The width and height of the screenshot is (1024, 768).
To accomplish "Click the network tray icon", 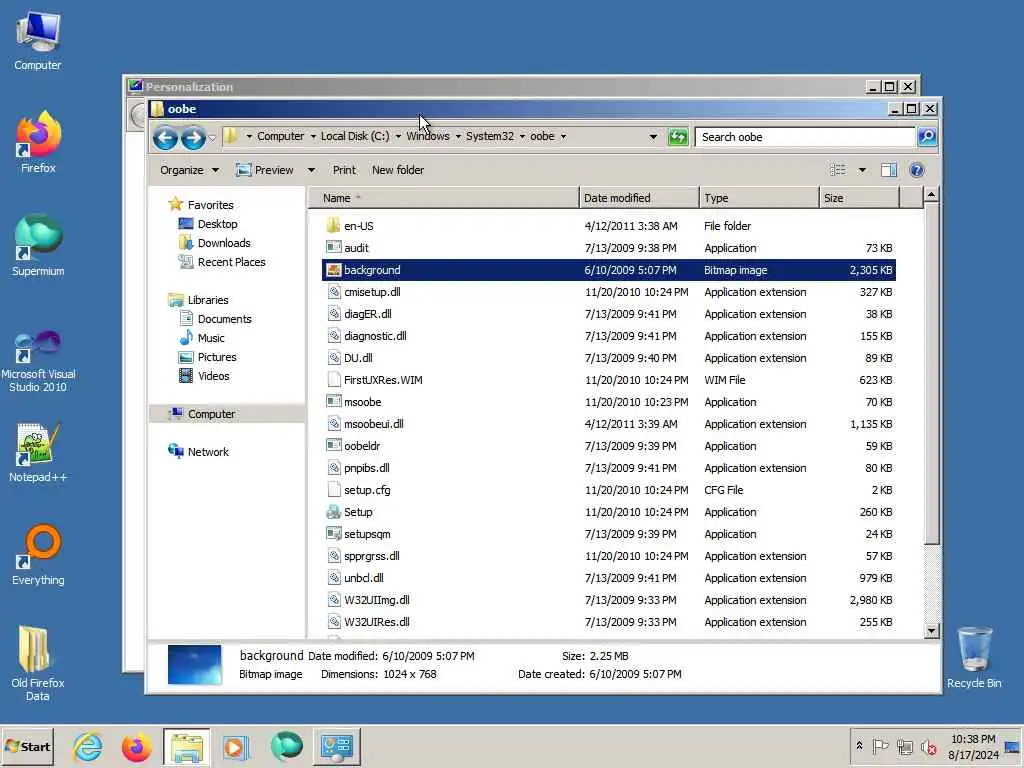I will click(904, 746).
